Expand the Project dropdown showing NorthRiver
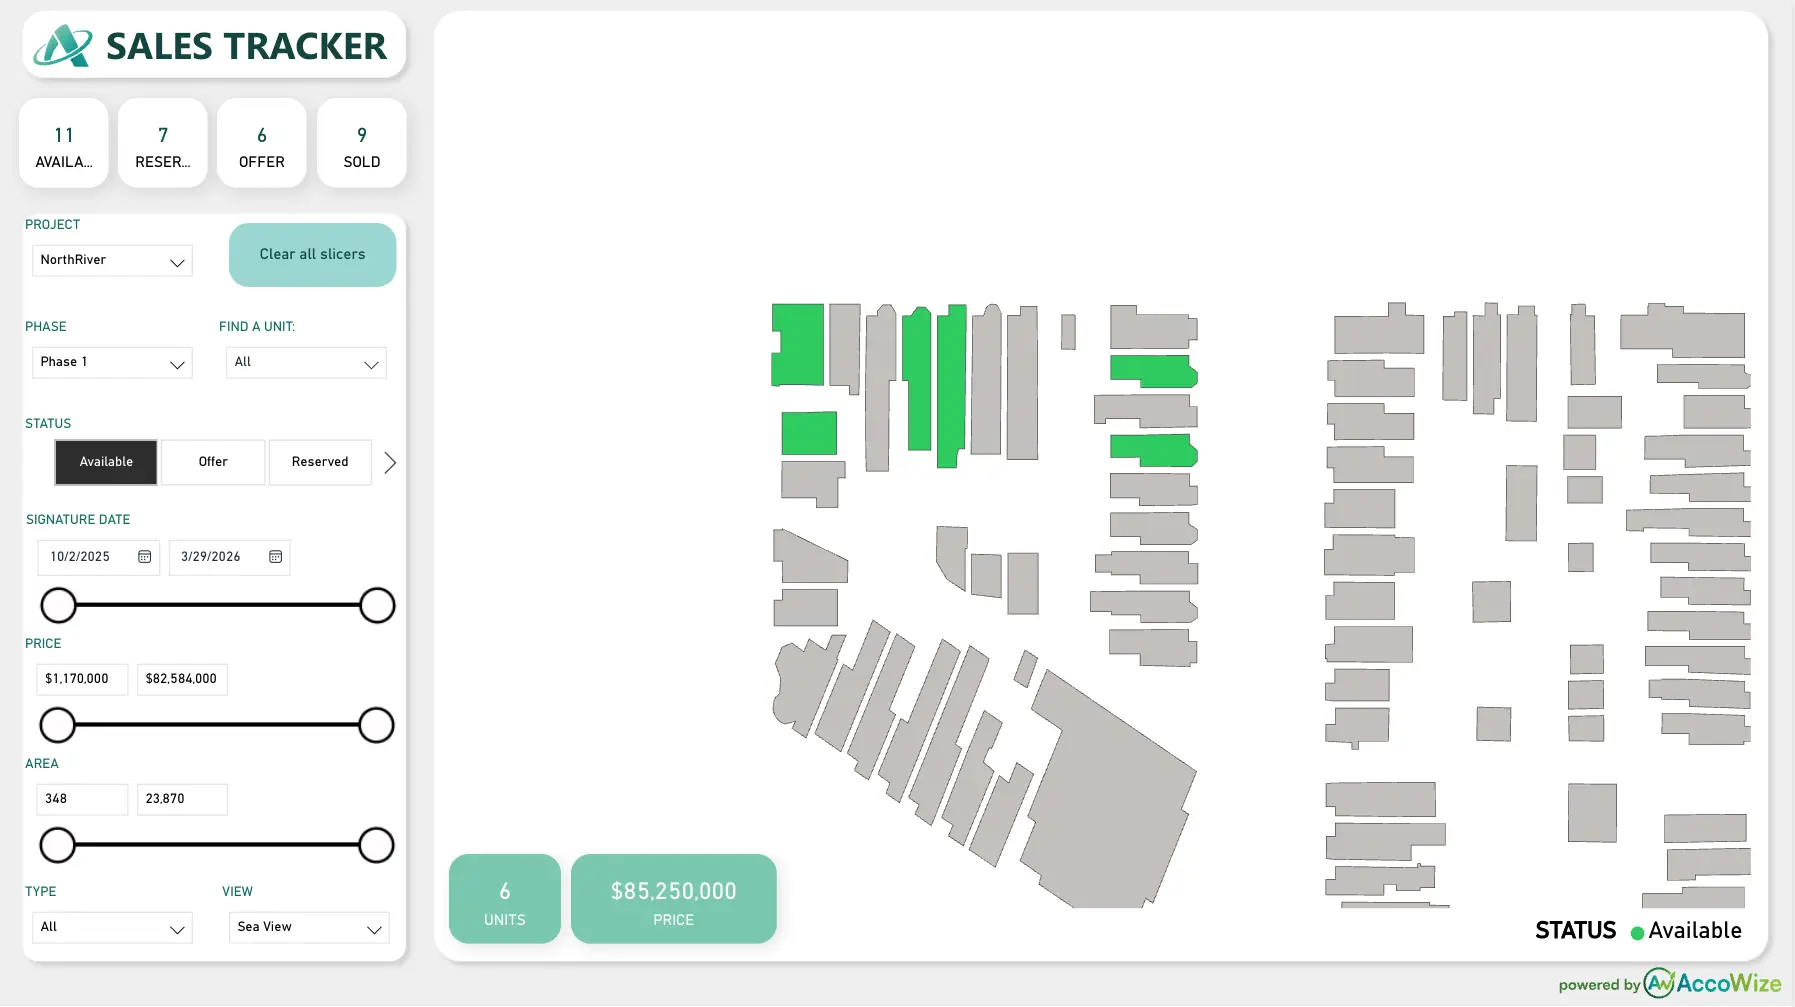Screen dimensions: 1795x1007 click(x=112, y=261)
